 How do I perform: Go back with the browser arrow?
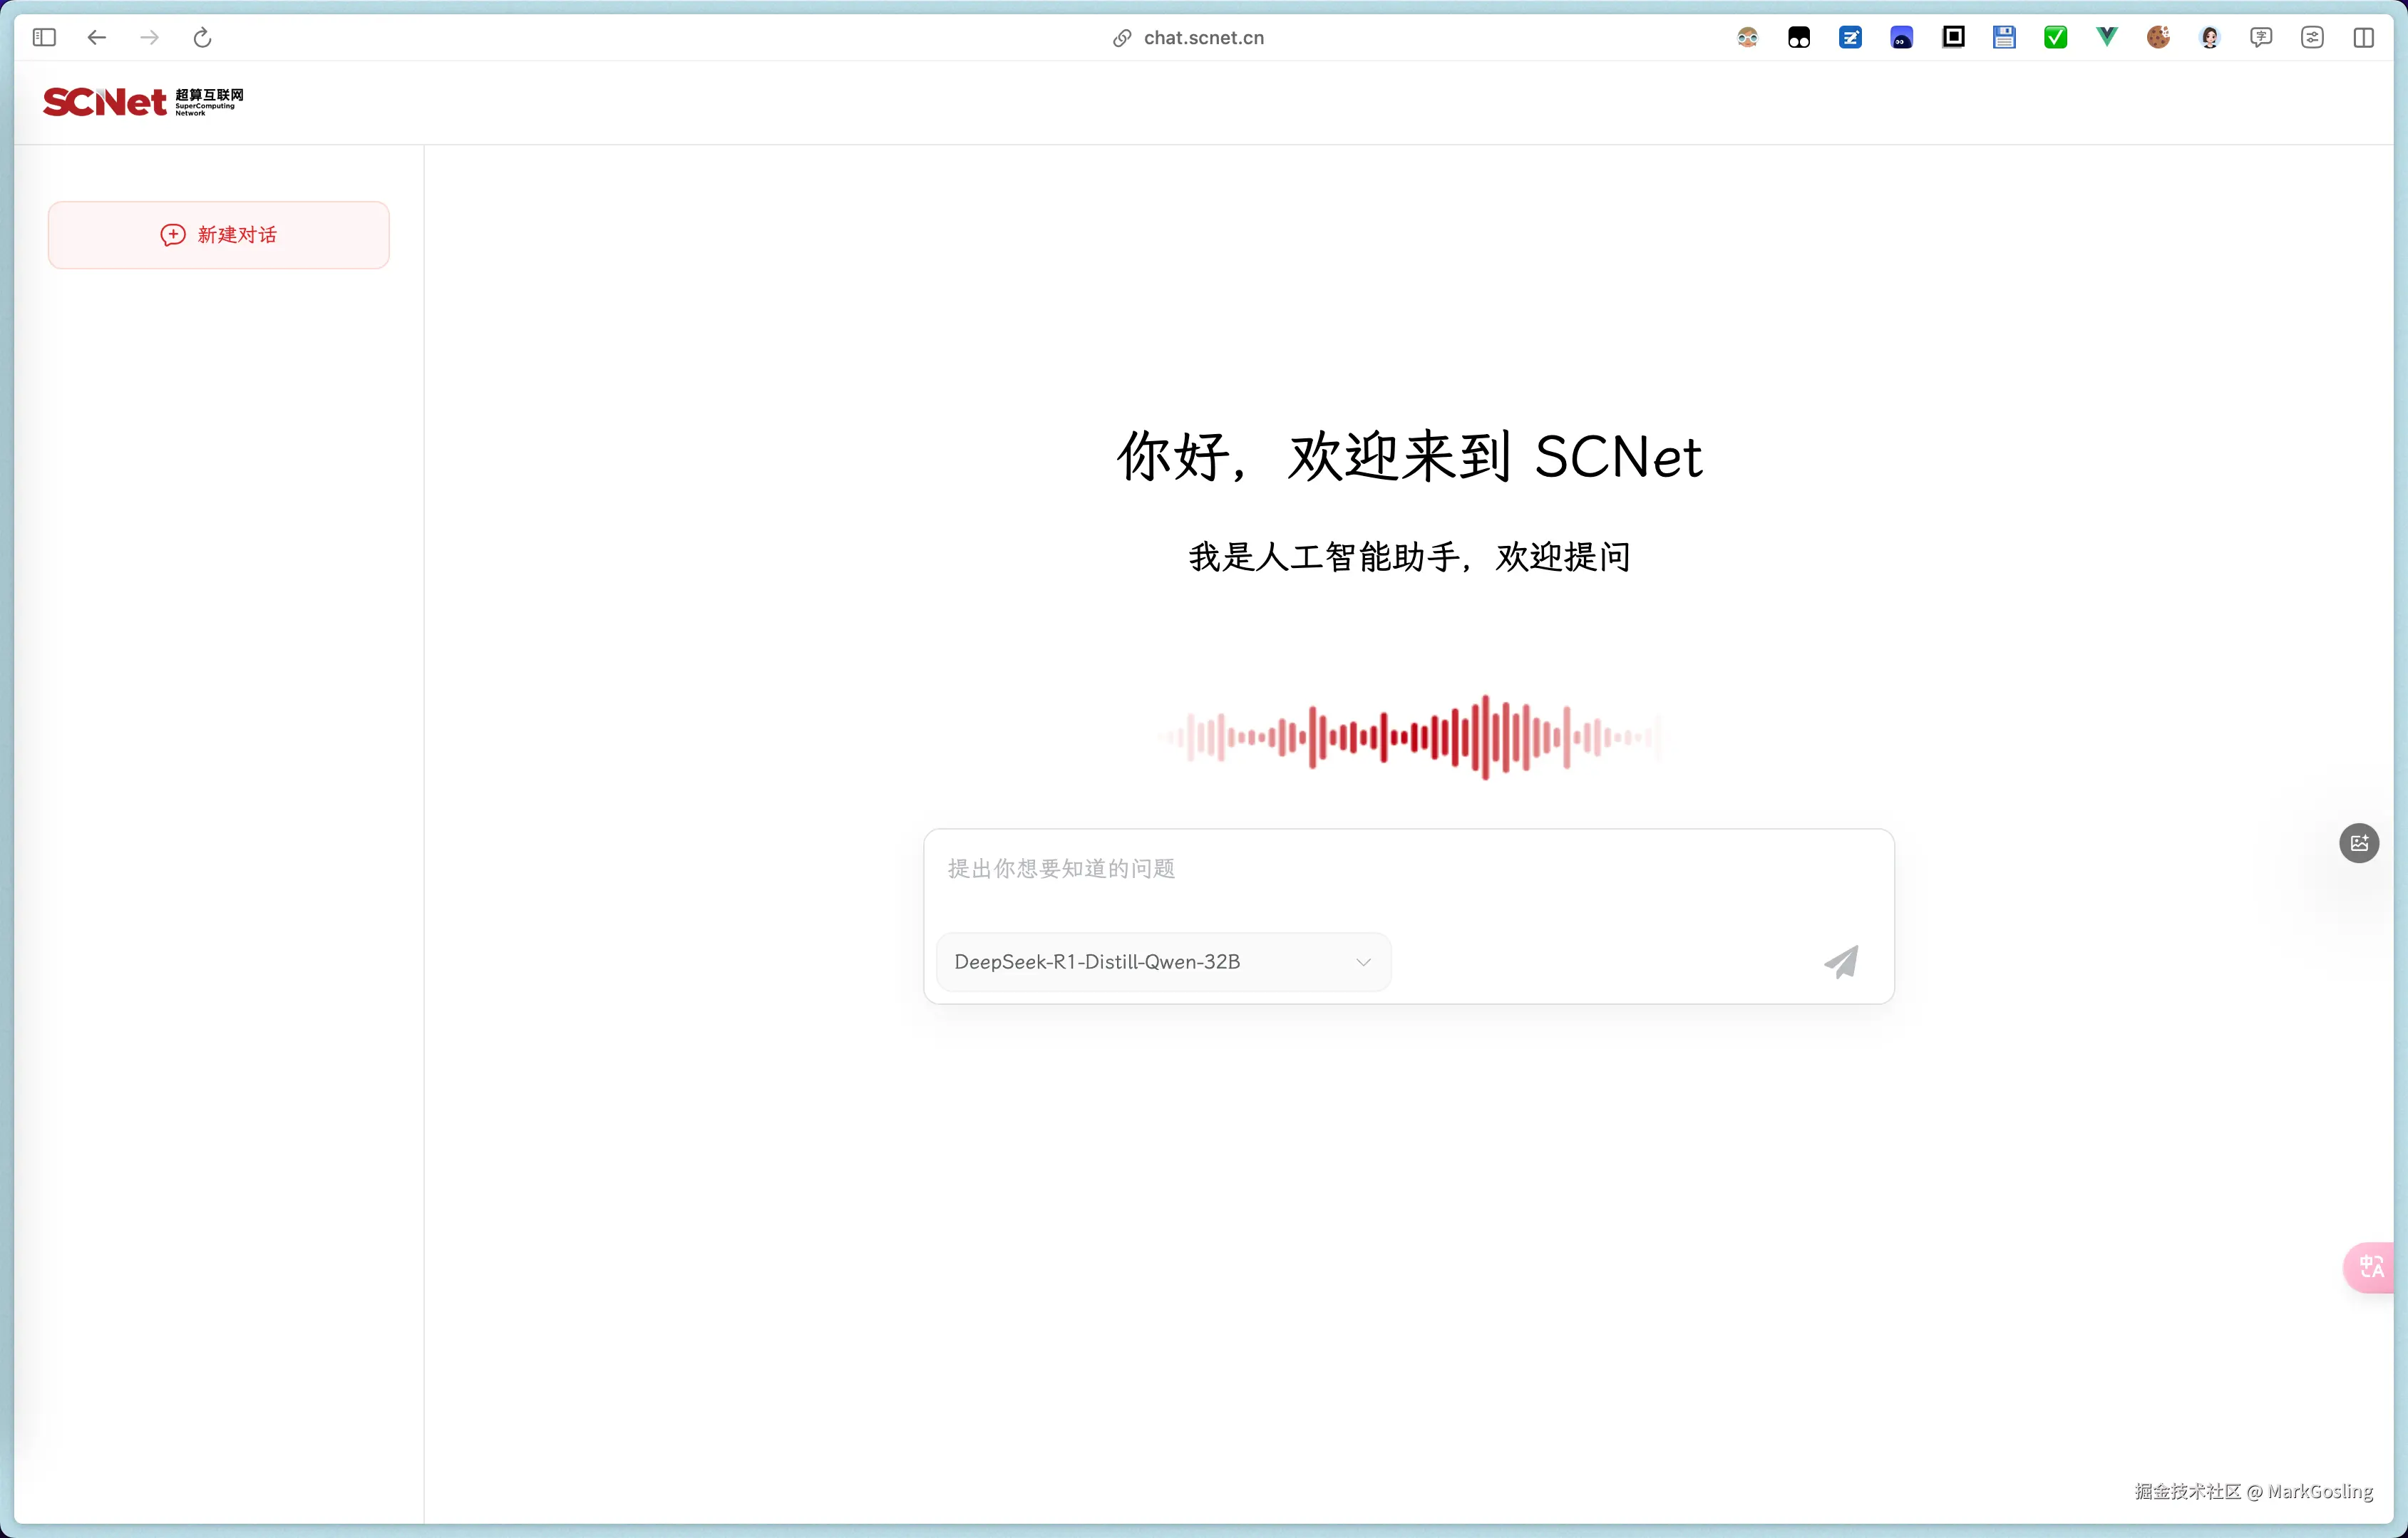pos(97,37)
